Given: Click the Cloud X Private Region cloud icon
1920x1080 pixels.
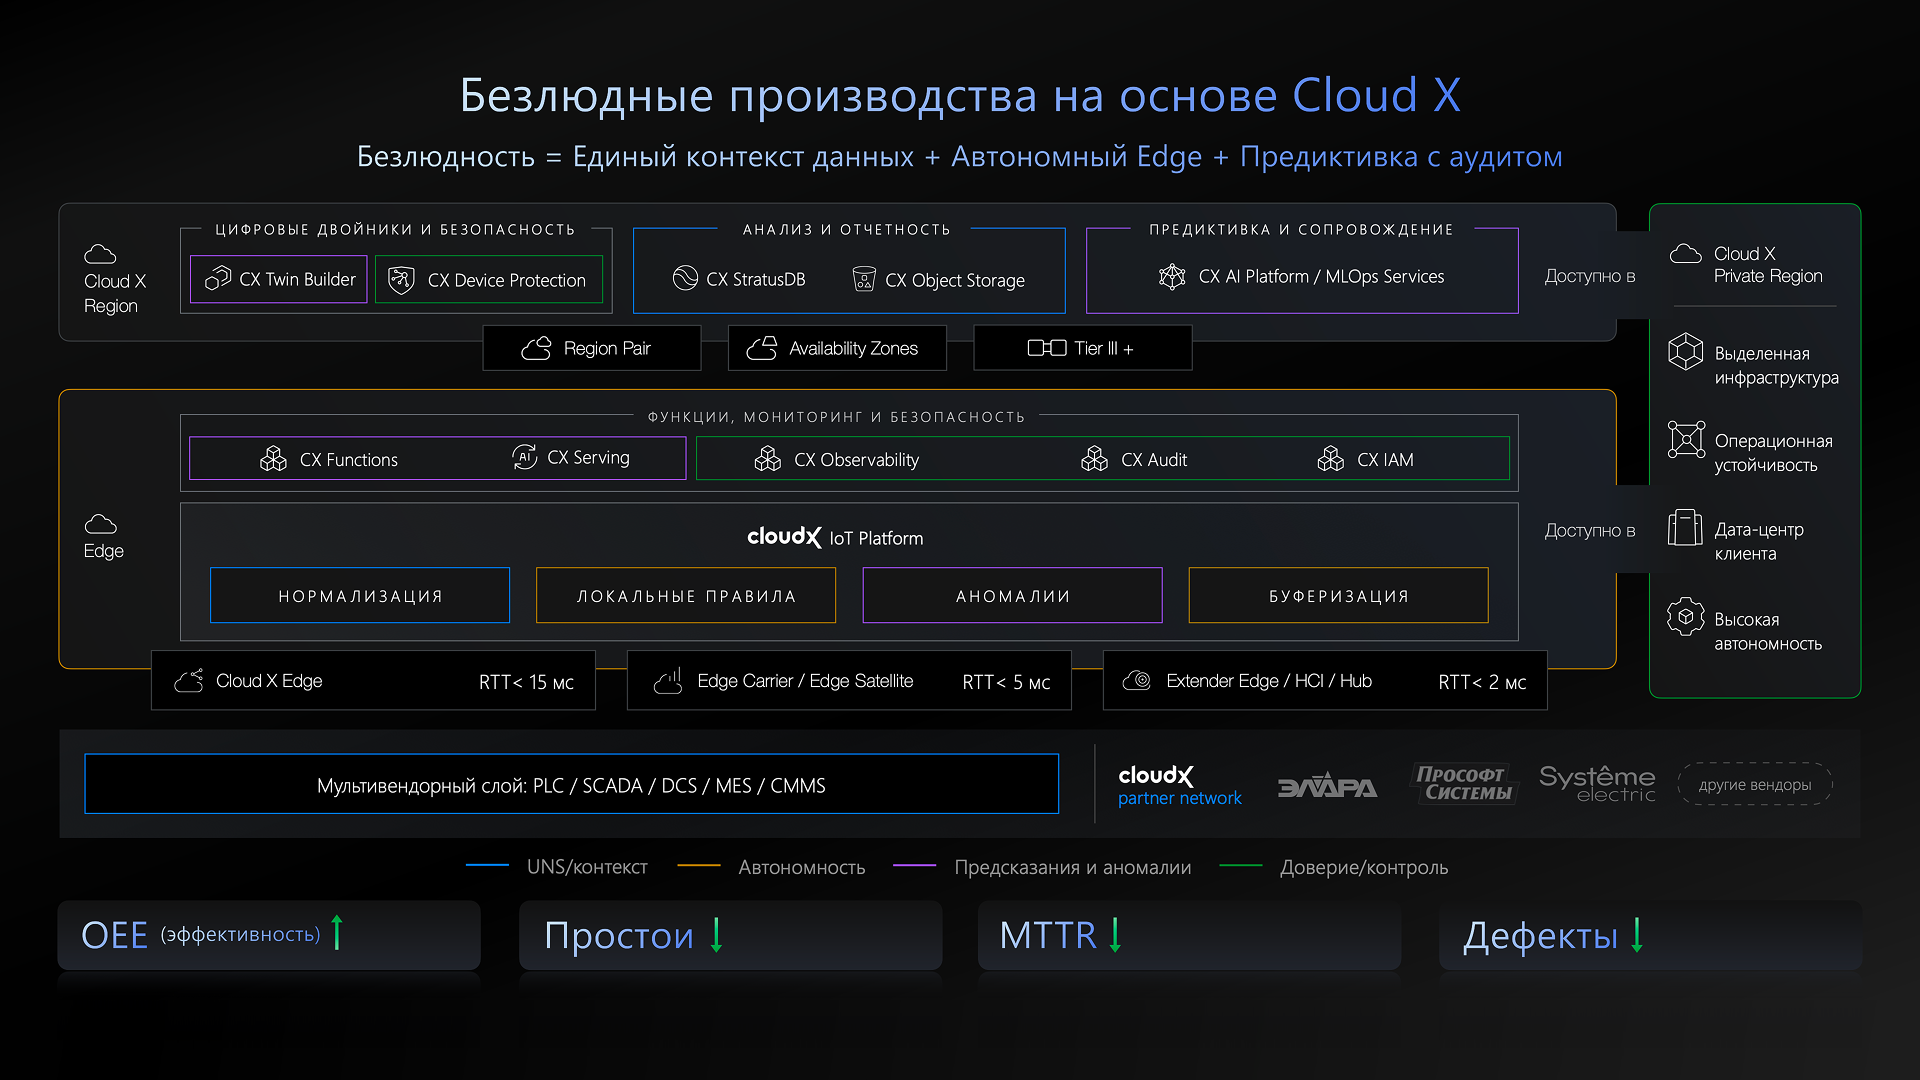Looking at the screenshot, I should click(1686, 254).
